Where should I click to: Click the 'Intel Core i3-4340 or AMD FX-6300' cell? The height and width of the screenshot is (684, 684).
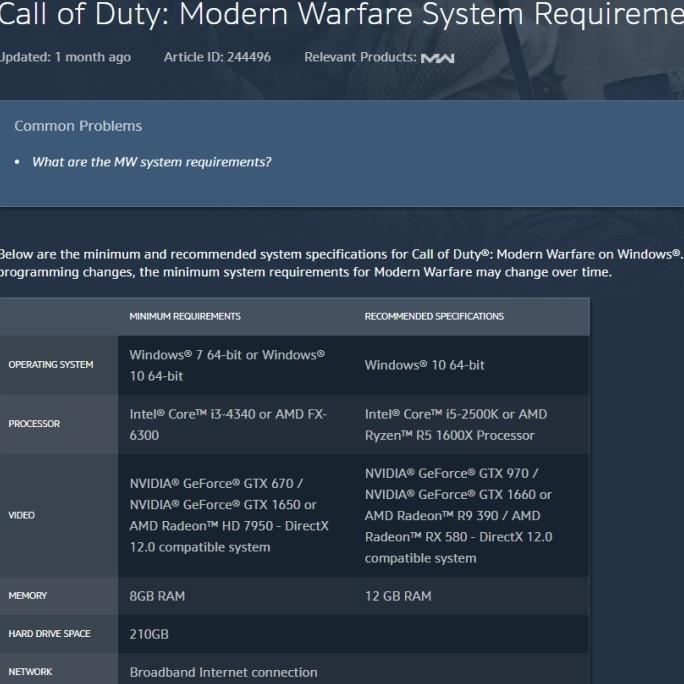point(236,424)
